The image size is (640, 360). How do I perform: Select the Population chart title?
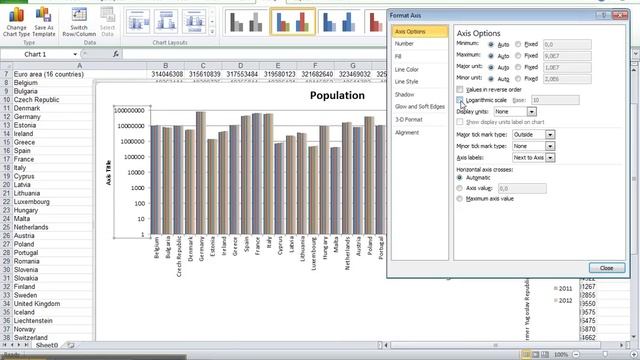click(x=337, y=96)
